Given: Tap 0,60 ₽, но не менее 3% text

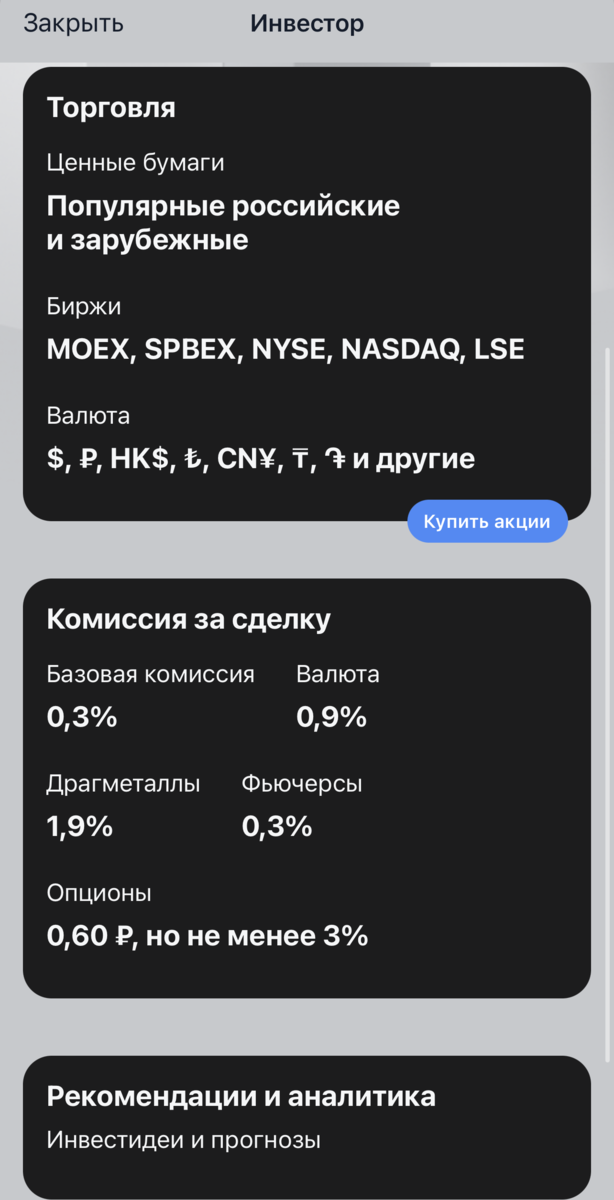Looking at the screenshot, I should [x=207, y=936].
